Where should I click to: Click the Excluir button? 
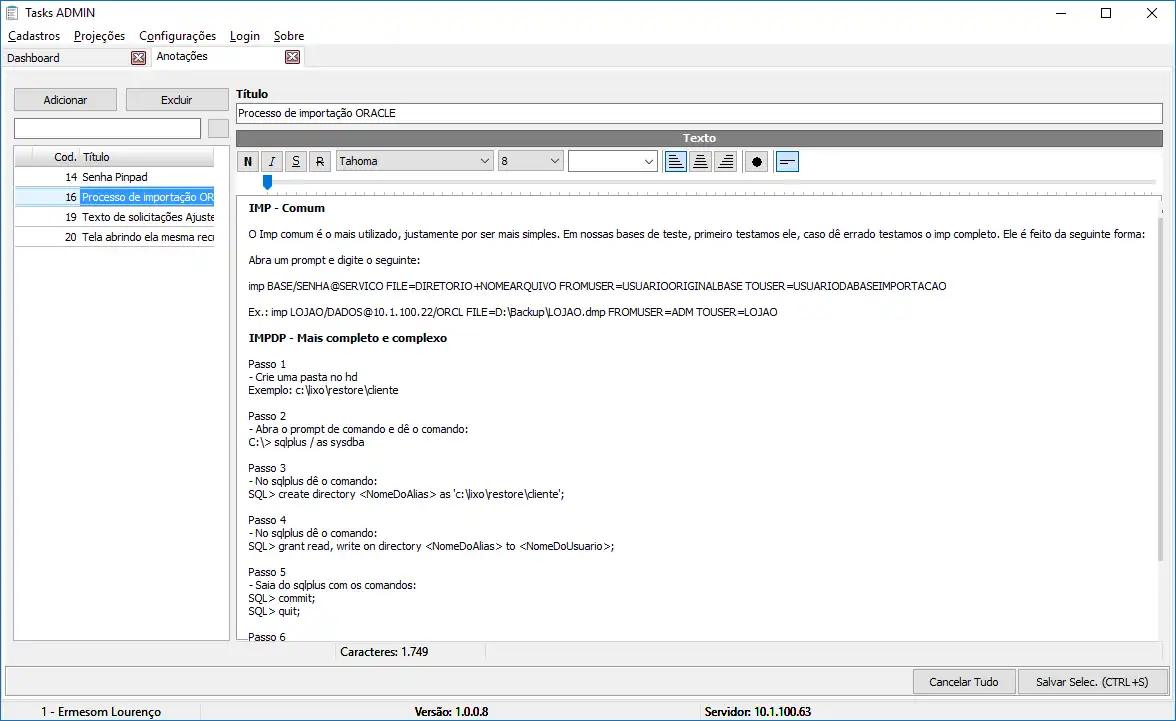coord(177,100)
